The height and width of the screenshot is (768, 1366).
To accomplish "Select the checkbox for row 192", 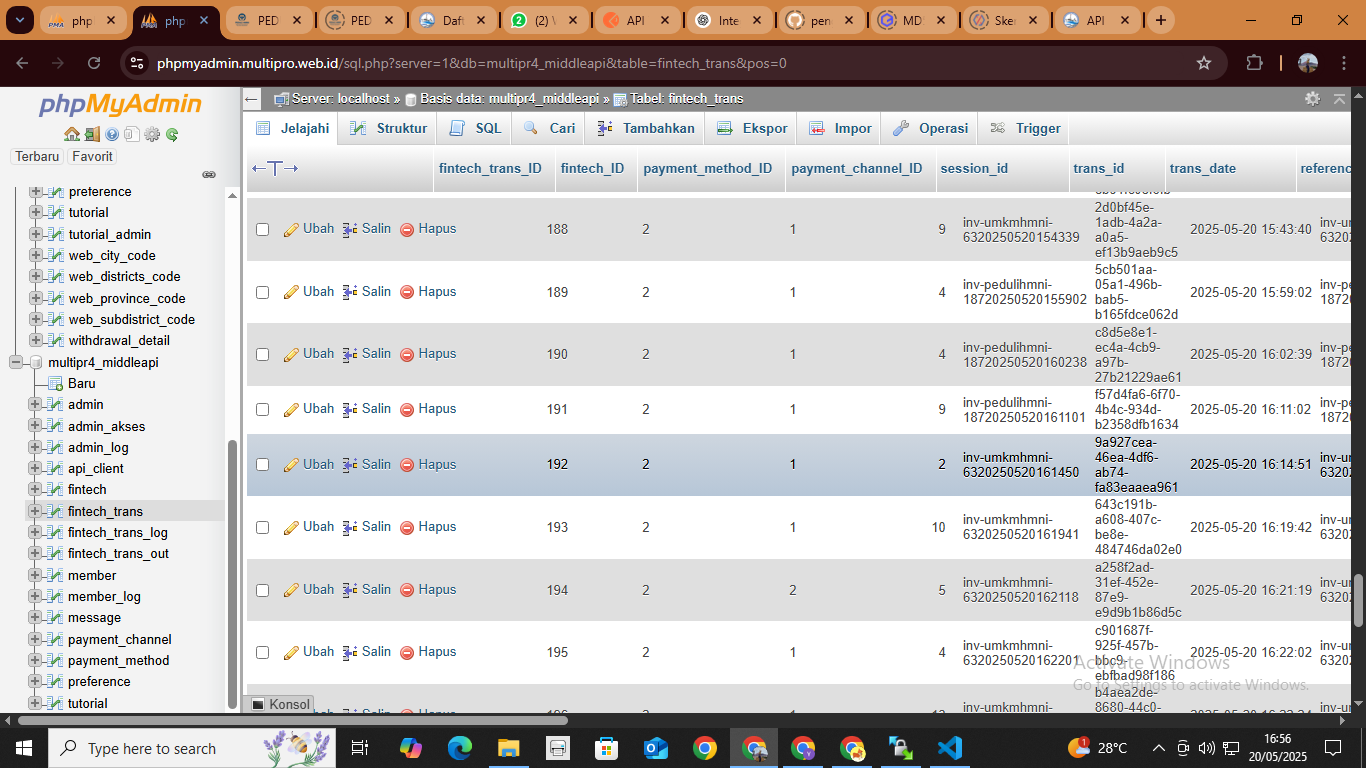I will (262, 465).
